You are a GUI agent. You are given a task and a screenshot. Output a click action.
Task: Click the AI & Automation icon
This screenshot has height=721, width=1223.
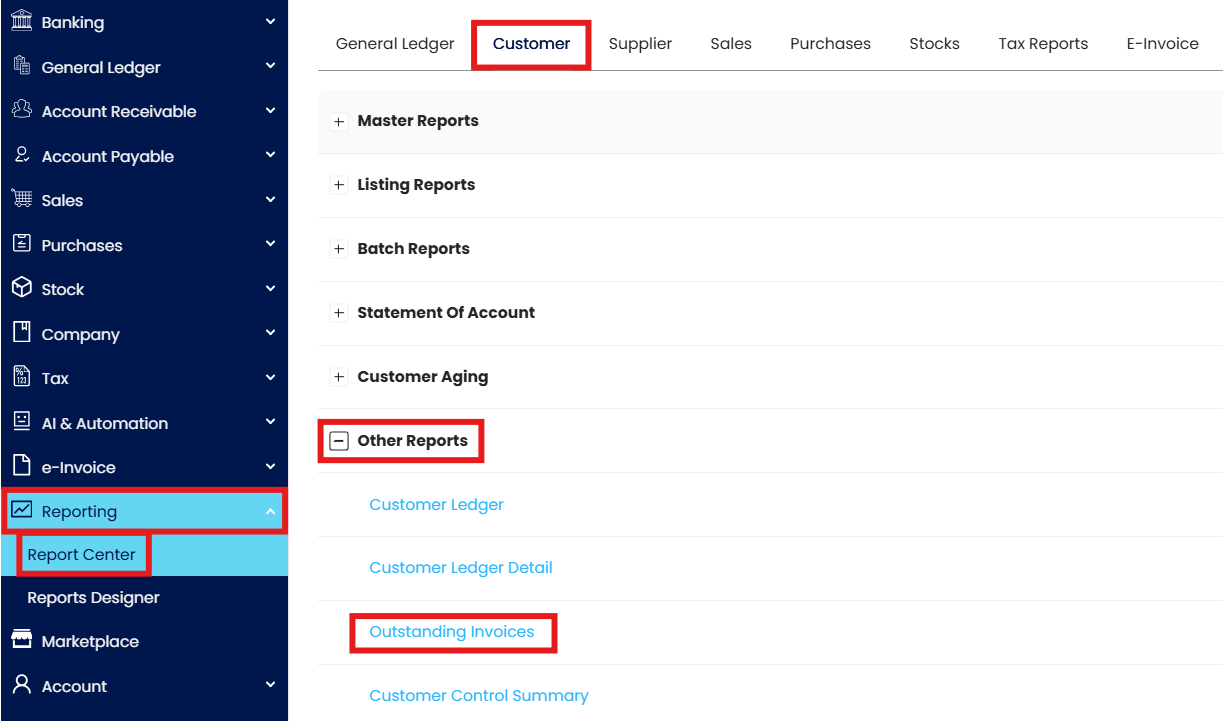(x=21, y=422)
